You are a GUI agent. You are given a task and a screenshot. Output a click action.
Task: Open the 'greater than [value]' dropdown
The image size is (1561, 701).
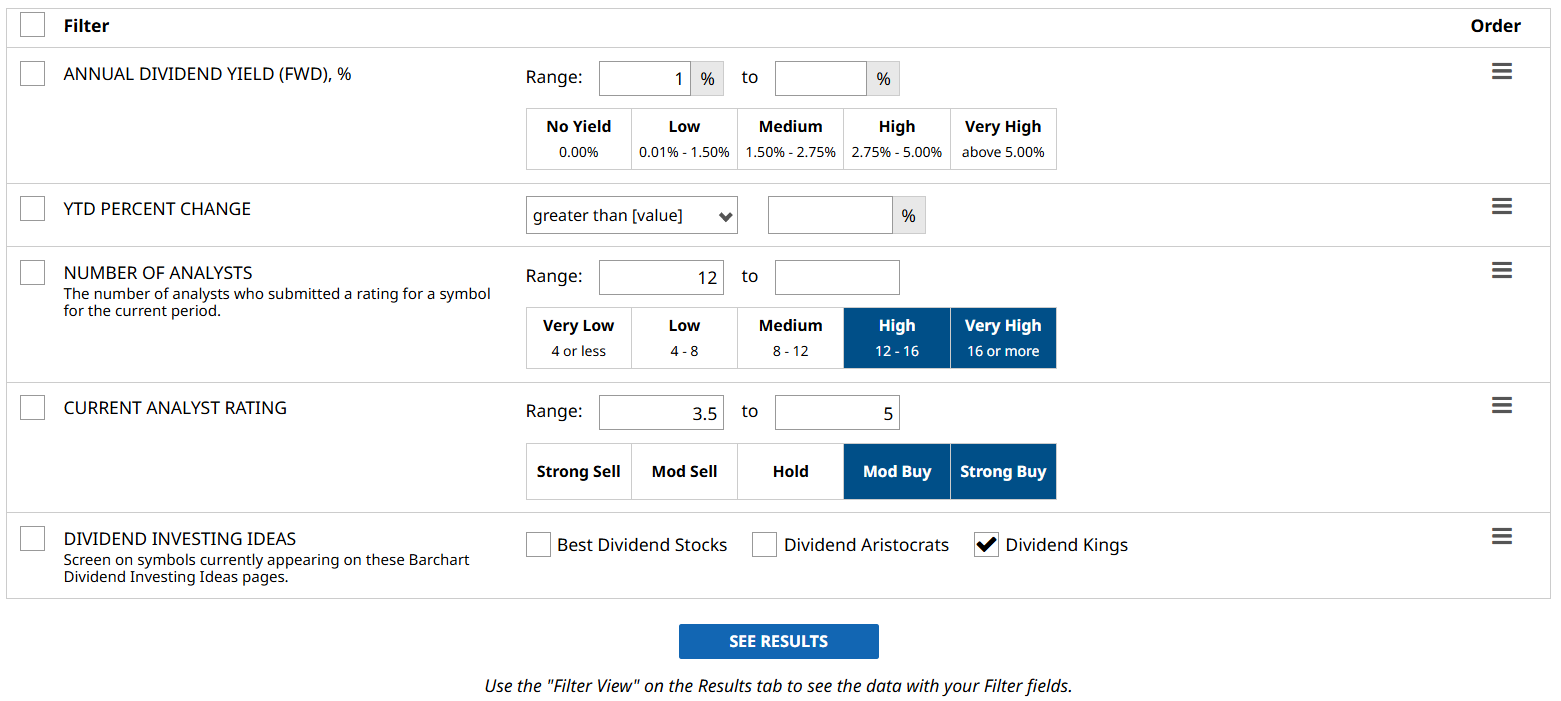point(631,215)
